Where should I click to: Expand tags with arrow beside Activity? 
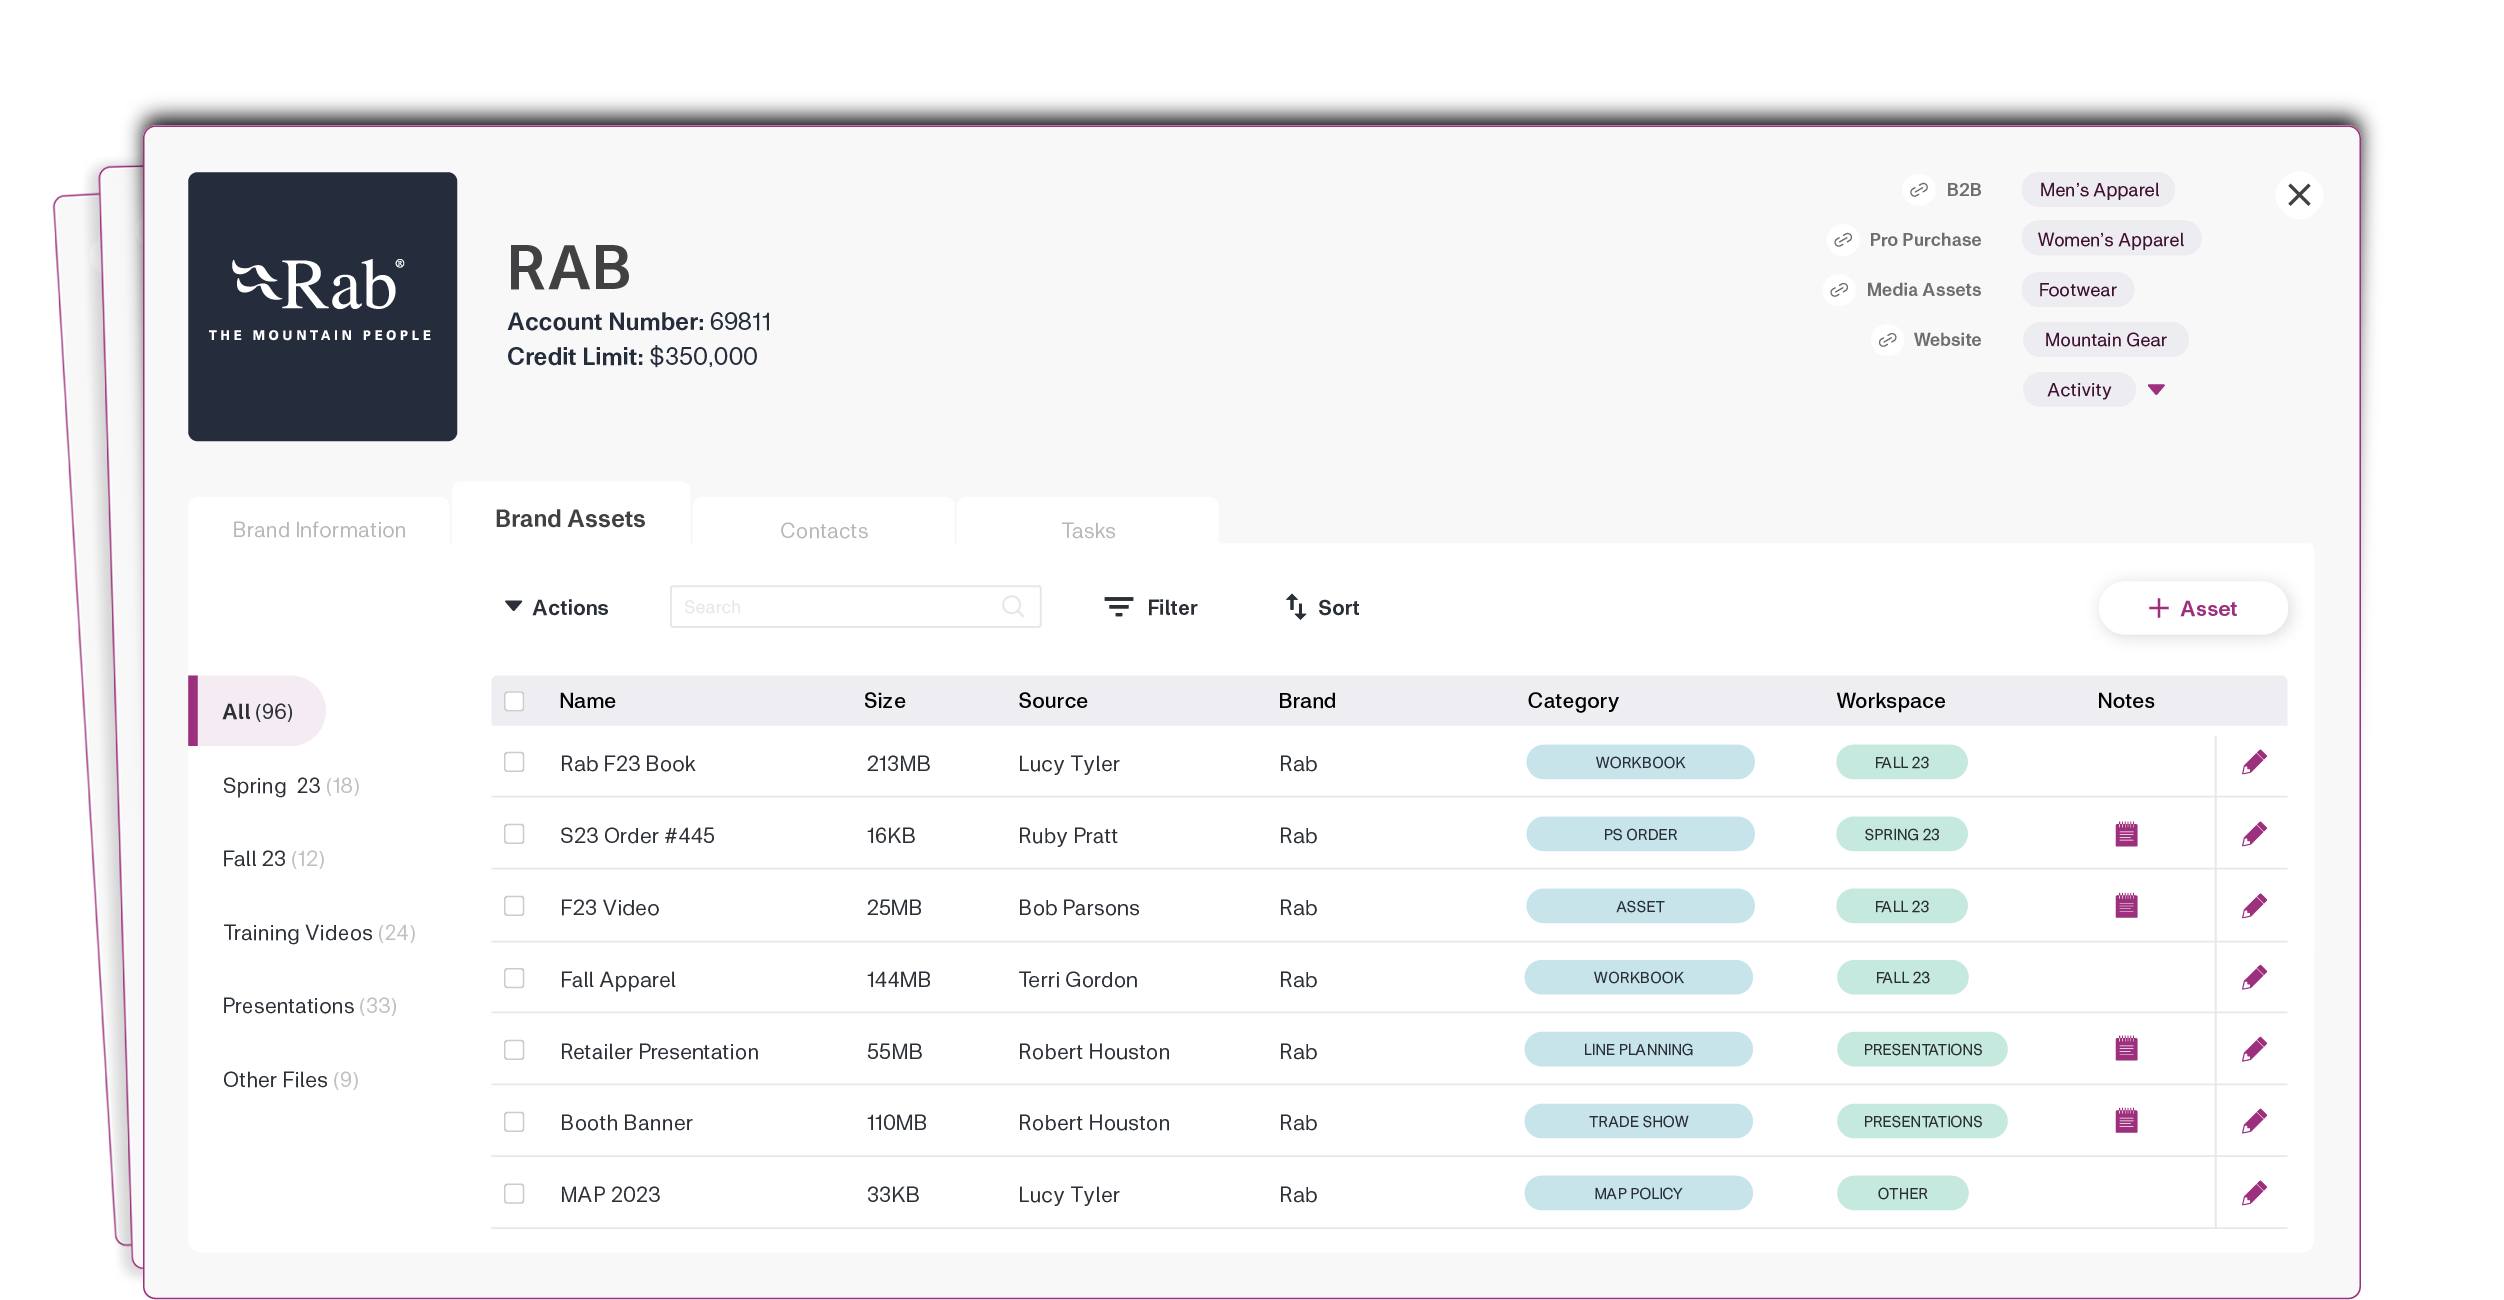coord(2156,390)
